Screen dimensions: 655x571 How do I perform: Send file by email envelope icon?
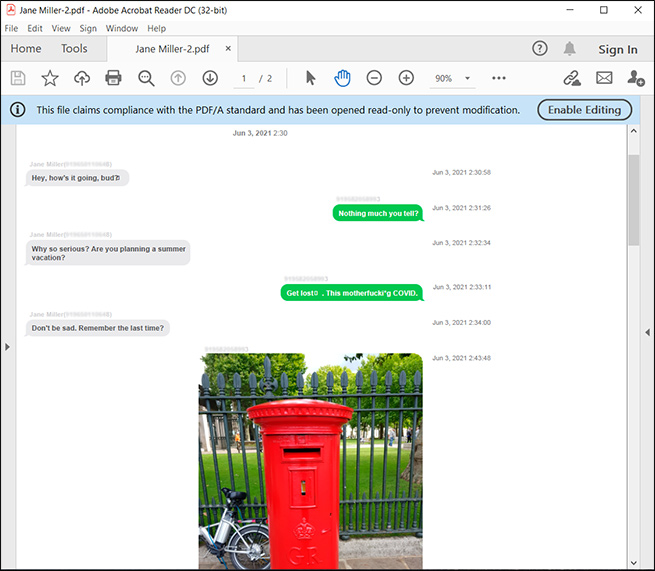[x=604, y=78]
